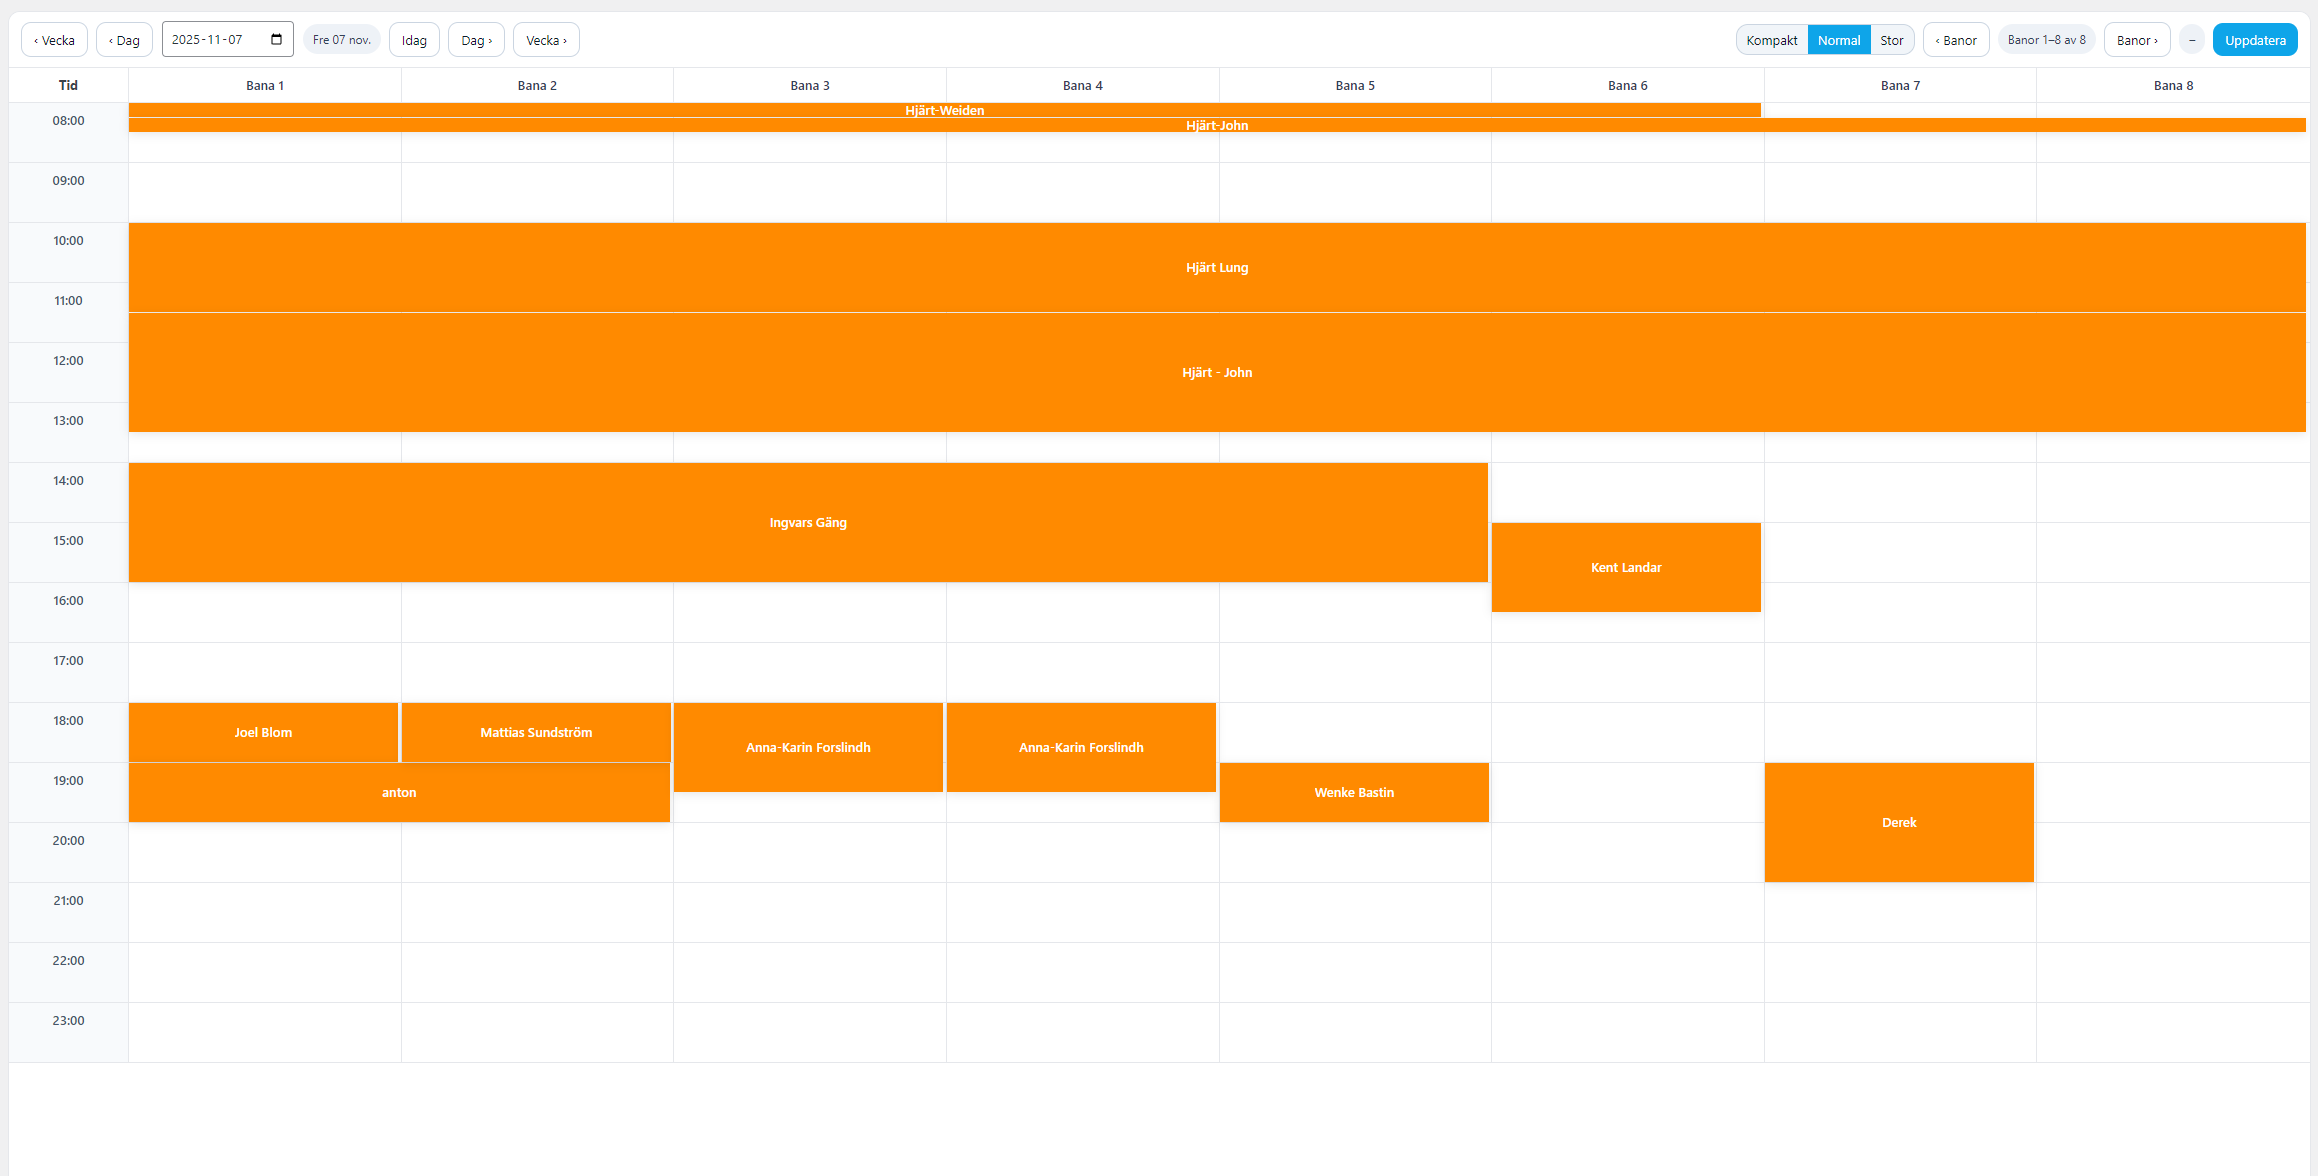The image size is (2318, 1176).
Task: Advance to the next day
Action: pos(476,40)
